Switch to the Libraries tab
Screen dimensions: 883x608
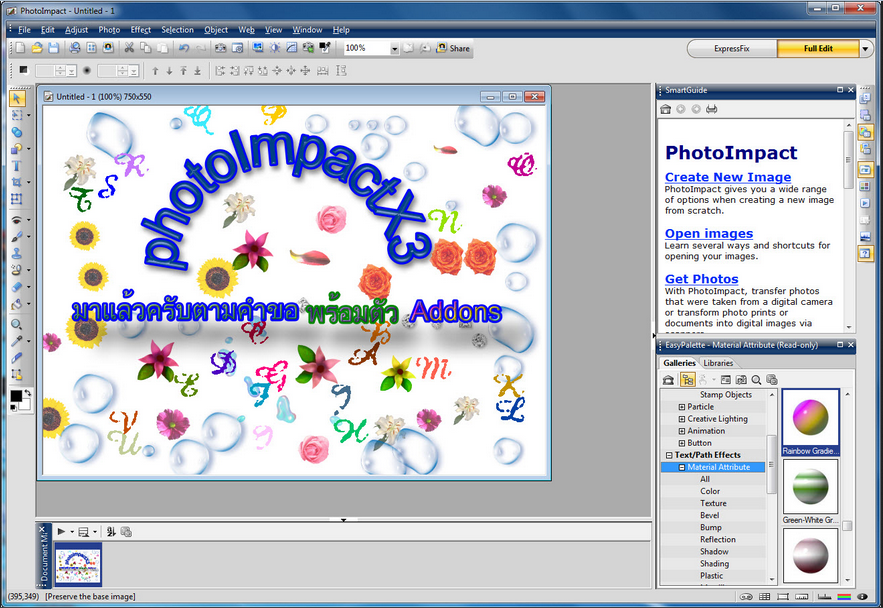tap(717, 363)
